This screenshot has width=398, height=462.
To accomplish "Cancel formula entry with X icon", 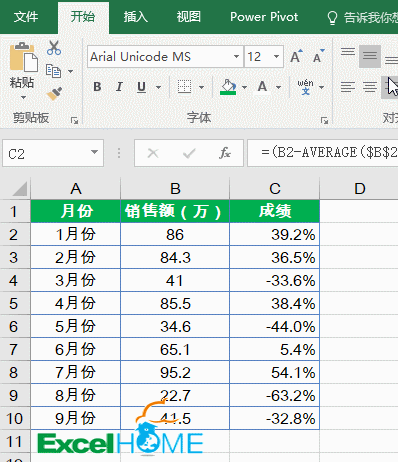I will click(x=153, y=153).
